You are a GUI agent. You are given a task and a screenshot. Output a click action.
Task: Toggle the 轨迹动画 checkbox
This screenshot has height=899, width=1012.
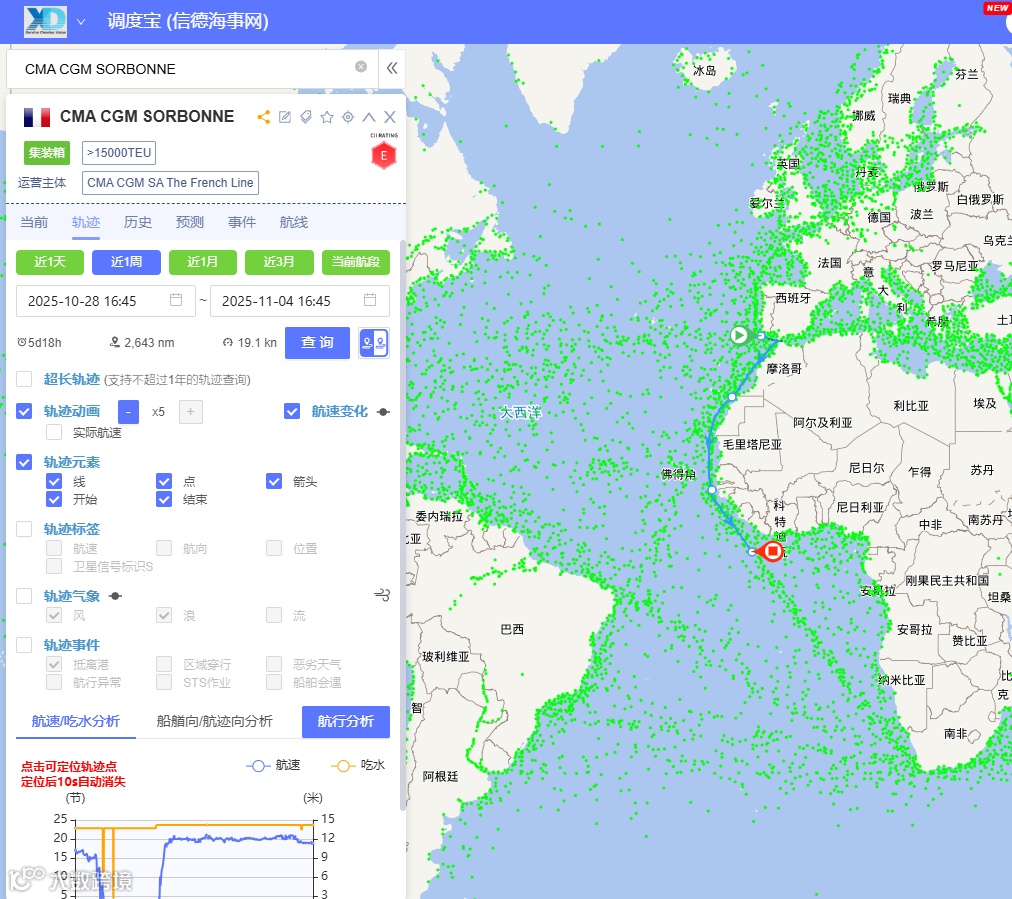pyautogui.click(x=24, y=411)
